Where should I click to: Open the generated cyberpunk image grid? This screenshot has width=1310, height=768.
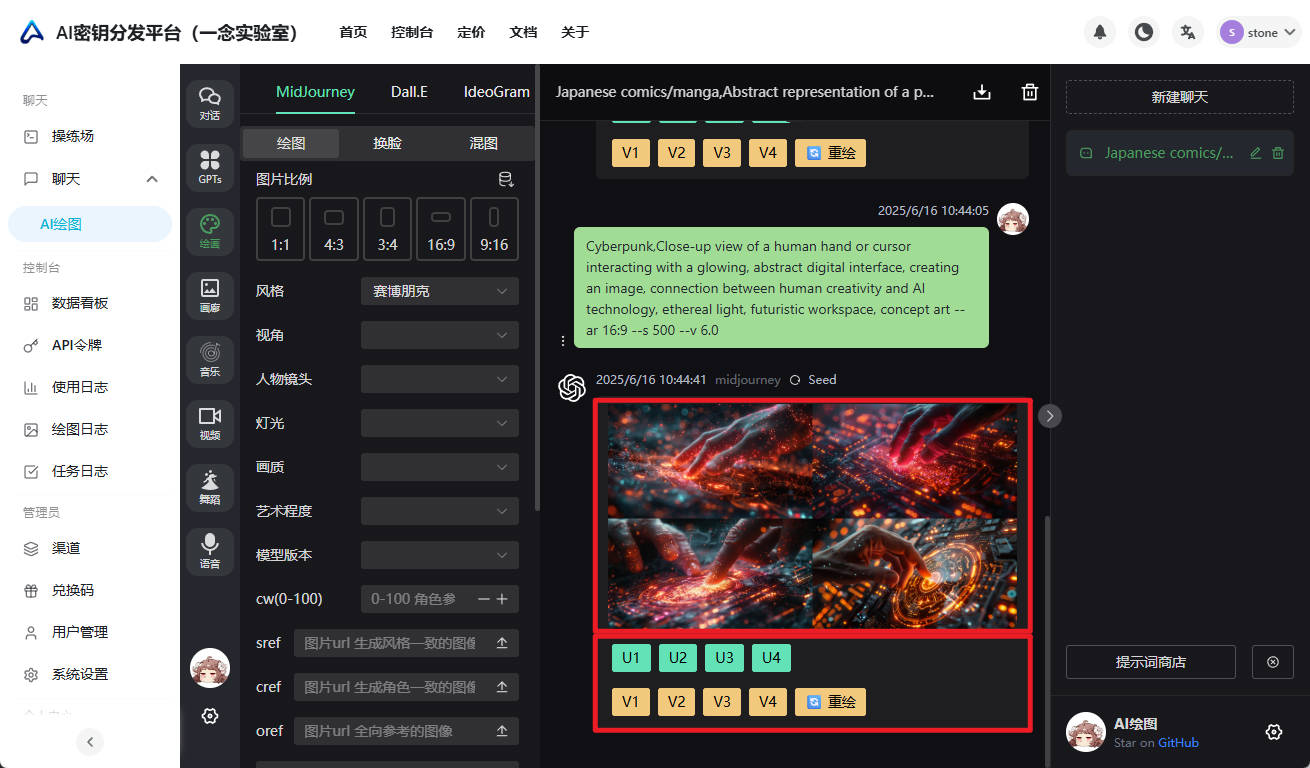point(812,516)
